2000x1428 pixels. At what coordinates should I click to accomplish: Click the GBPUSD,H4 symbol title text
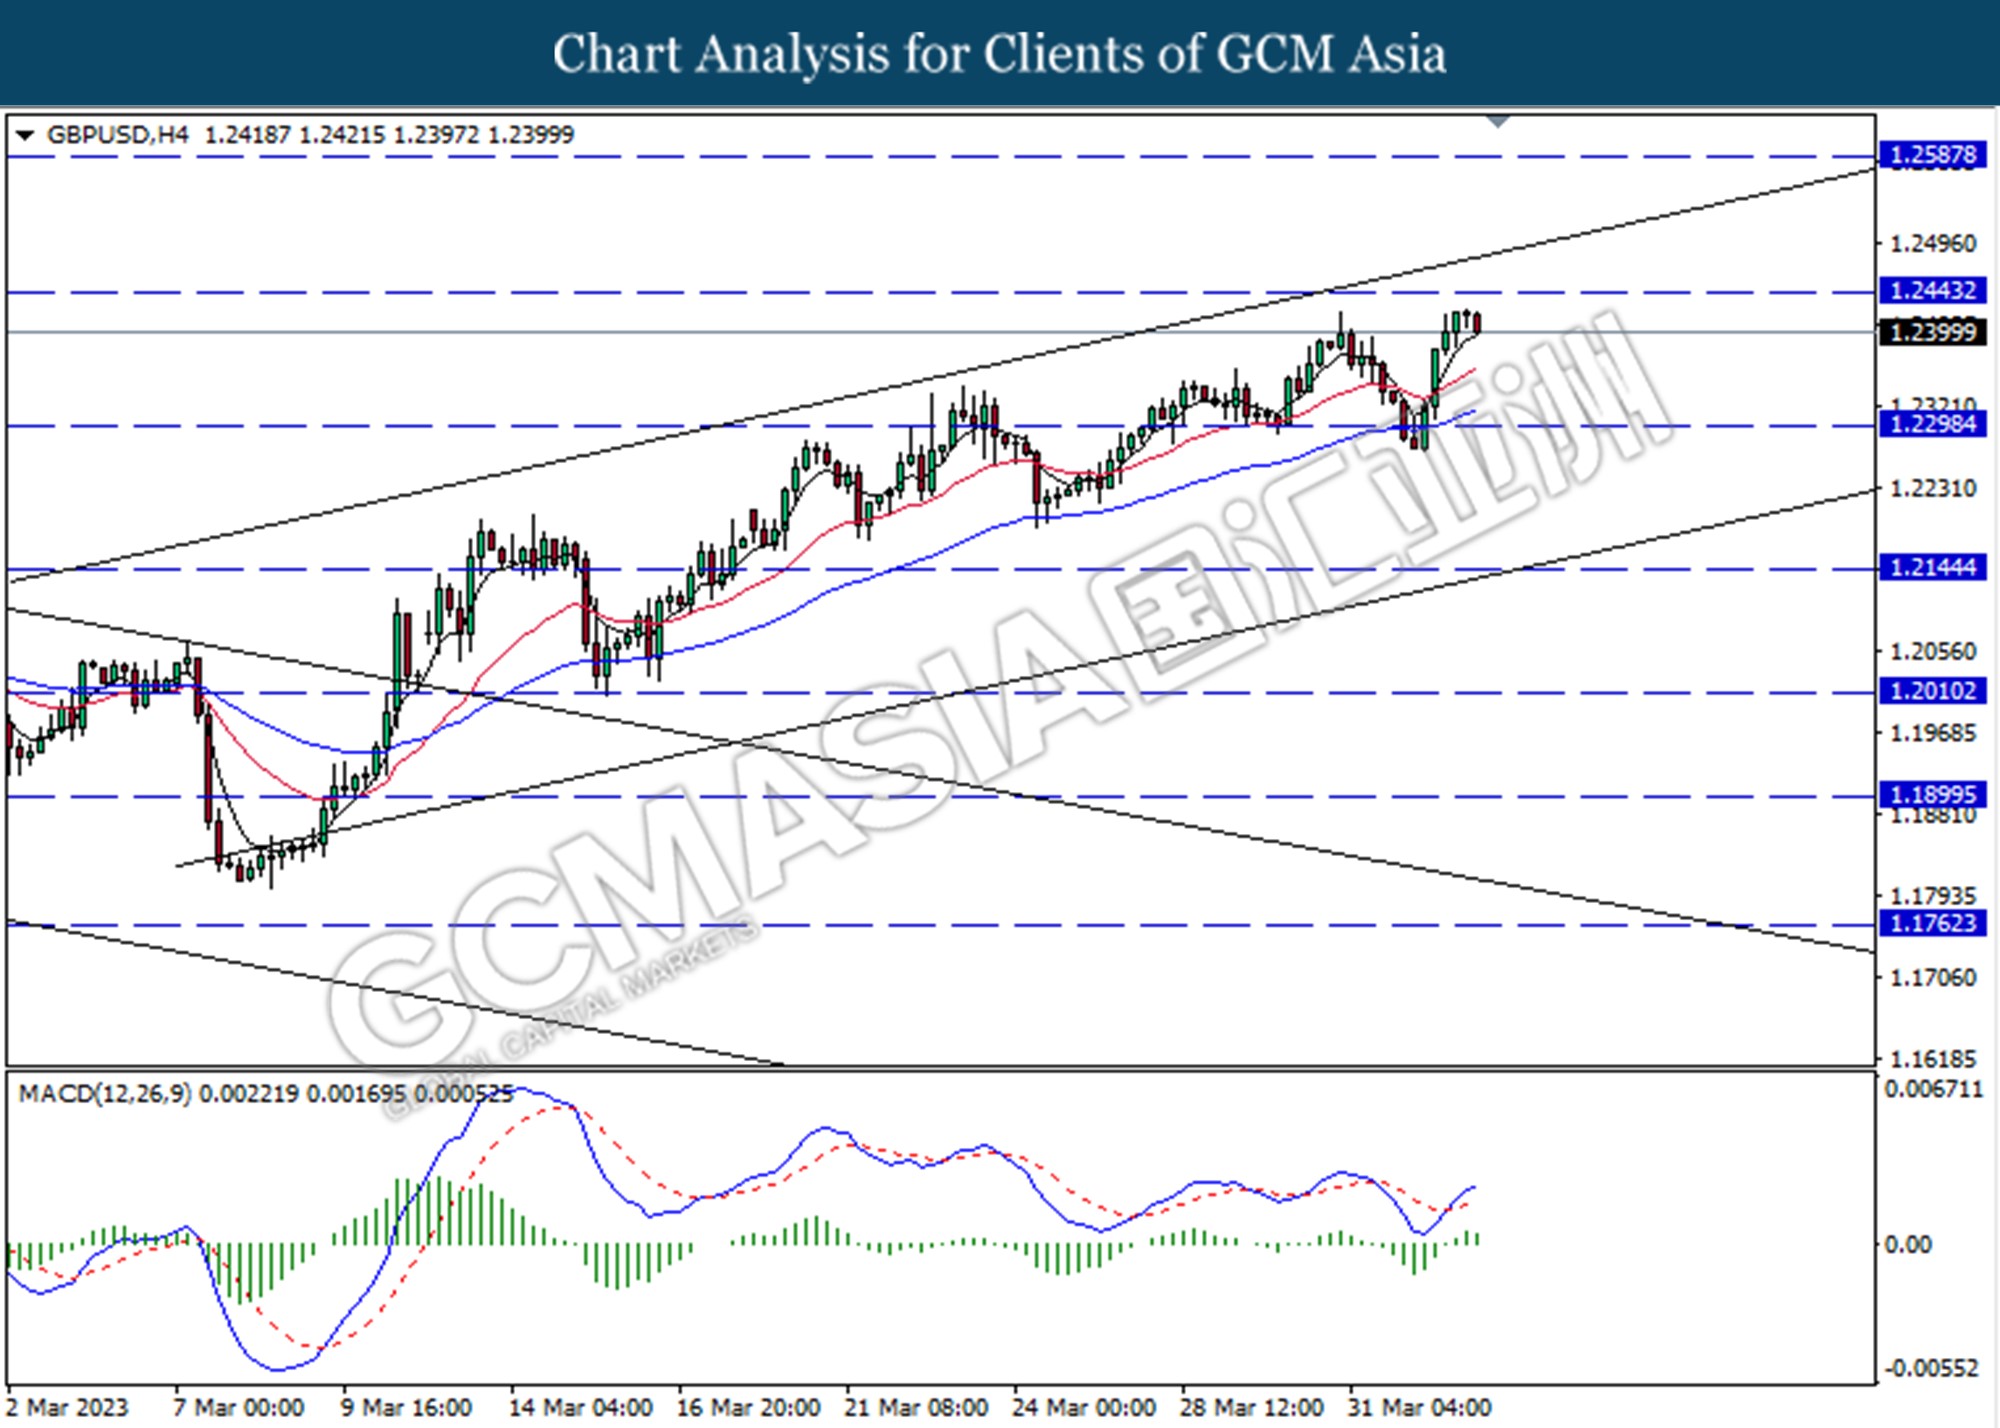tap(117, 135)
